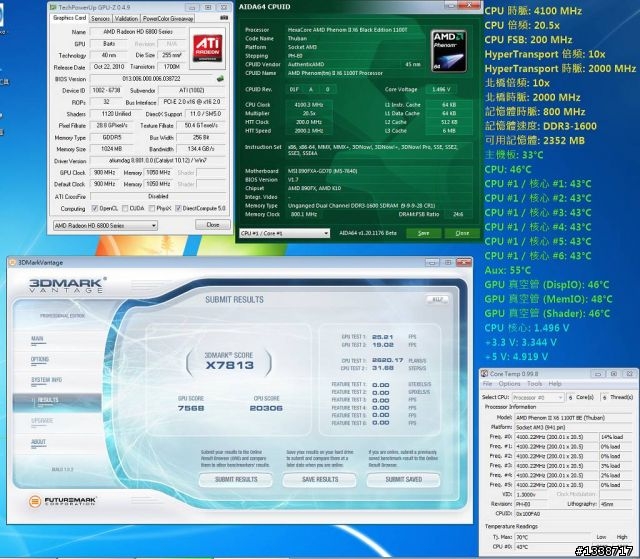Minimize the Core Temp window
This screenshot has height=559, width=640.
tap(598, 373)
